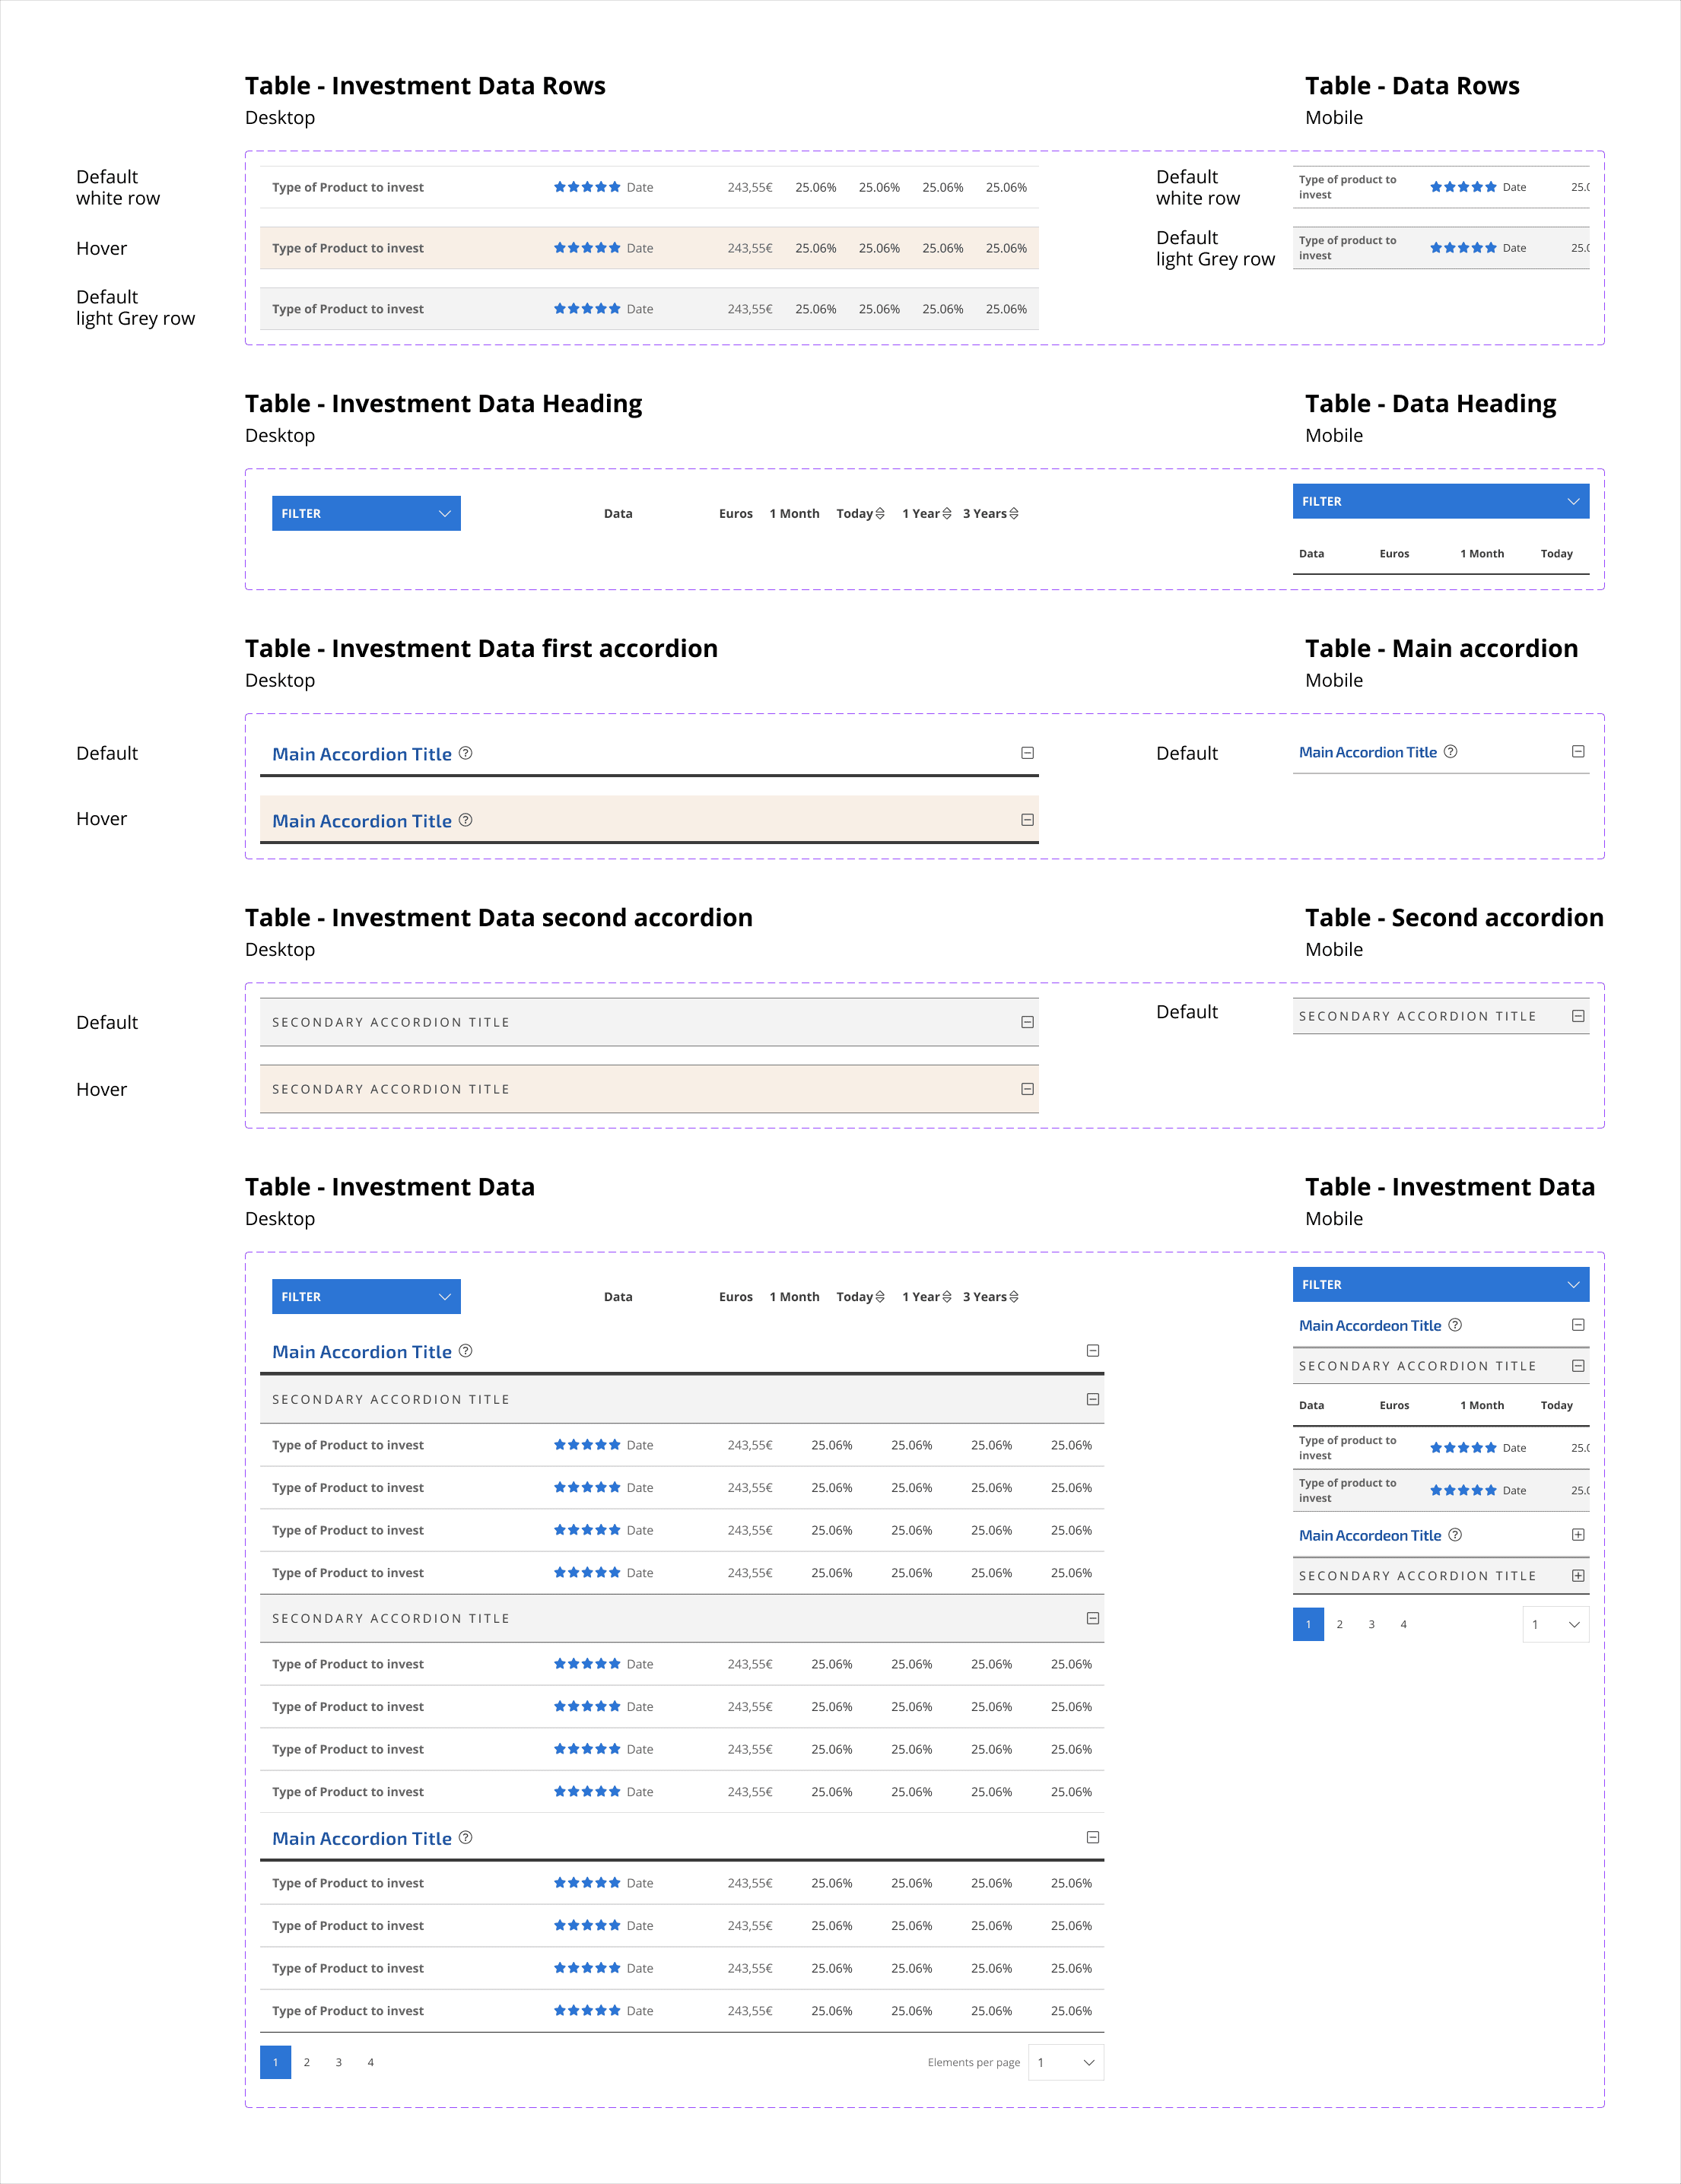Collapse hover-state Main Accordion Title example

(1027, 820)
